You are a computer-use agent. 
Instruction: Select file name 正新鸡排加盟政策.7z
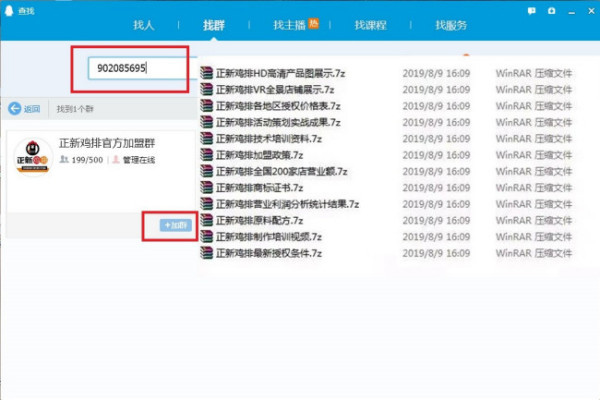click(259, 155)
